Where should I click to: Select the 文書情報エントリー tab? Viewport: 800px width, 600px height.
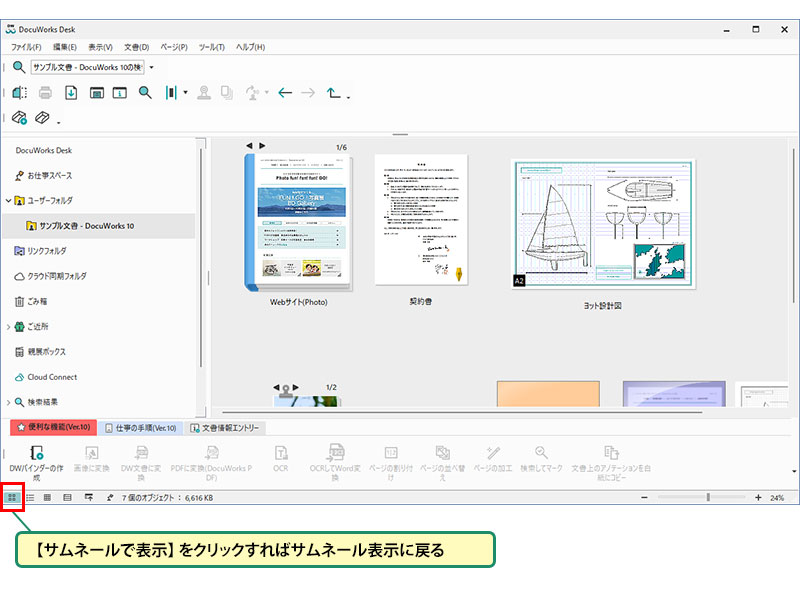[224, 428]
